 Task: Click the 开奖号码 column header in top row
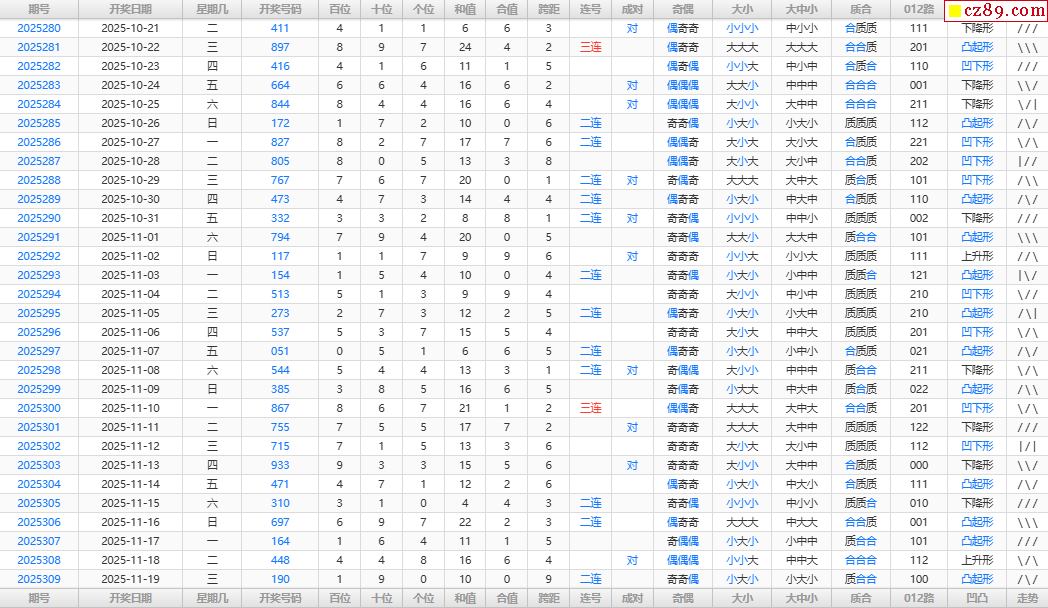(280, 9)
